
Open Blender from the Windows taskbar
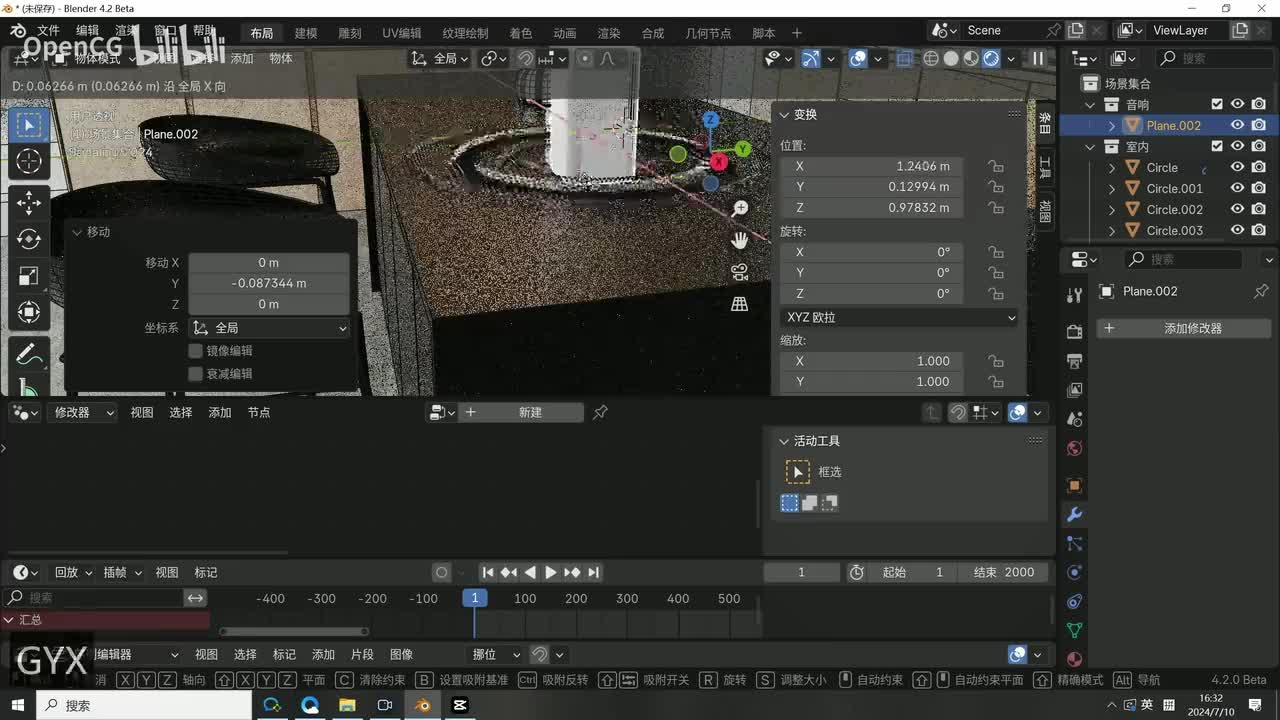pyautogui.click(x=423, y=705)
